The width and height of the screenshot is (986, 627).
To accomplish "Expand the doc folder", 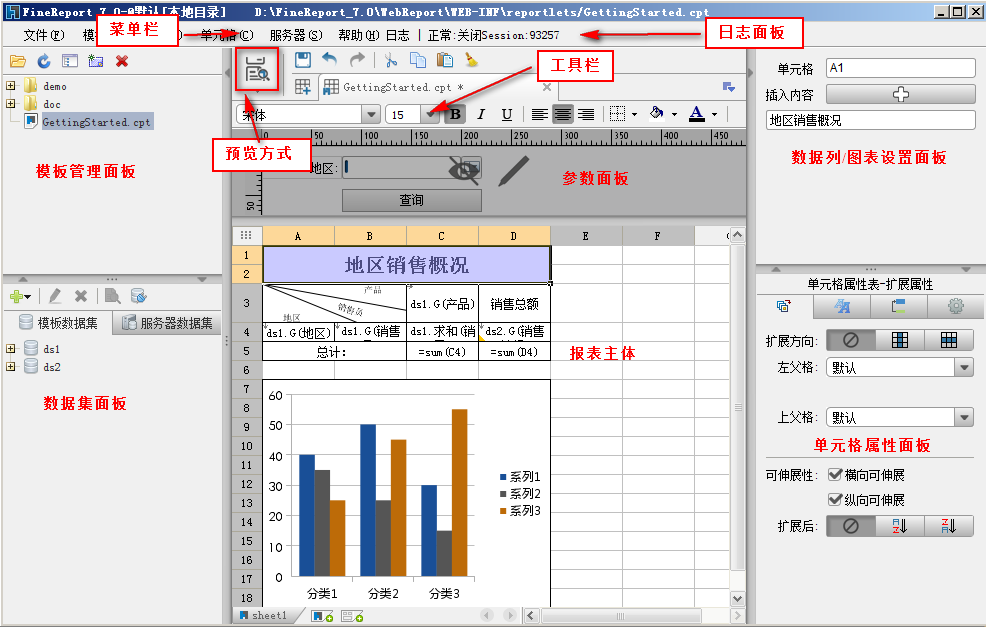I will [x=11, y=104].
